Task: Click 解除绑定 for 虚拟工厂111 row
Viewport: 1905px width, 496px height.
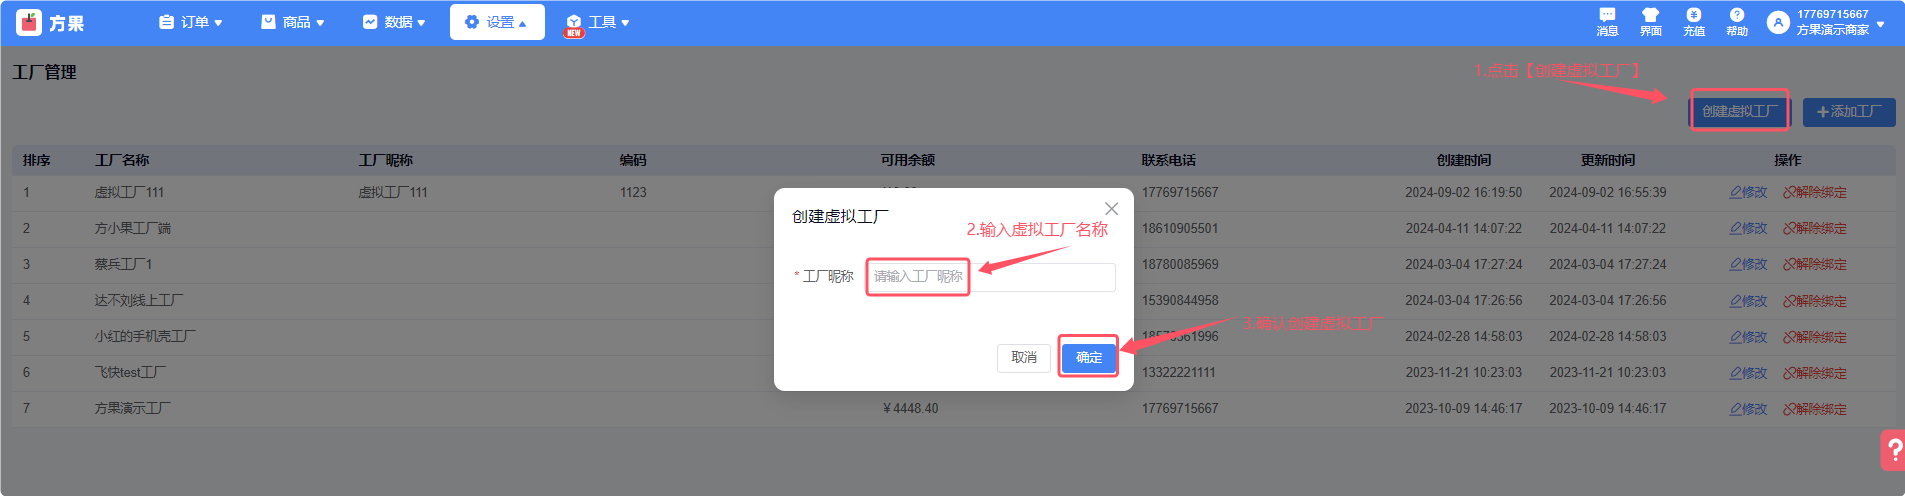Action: pyautogui.click(x=1815, y=192)
